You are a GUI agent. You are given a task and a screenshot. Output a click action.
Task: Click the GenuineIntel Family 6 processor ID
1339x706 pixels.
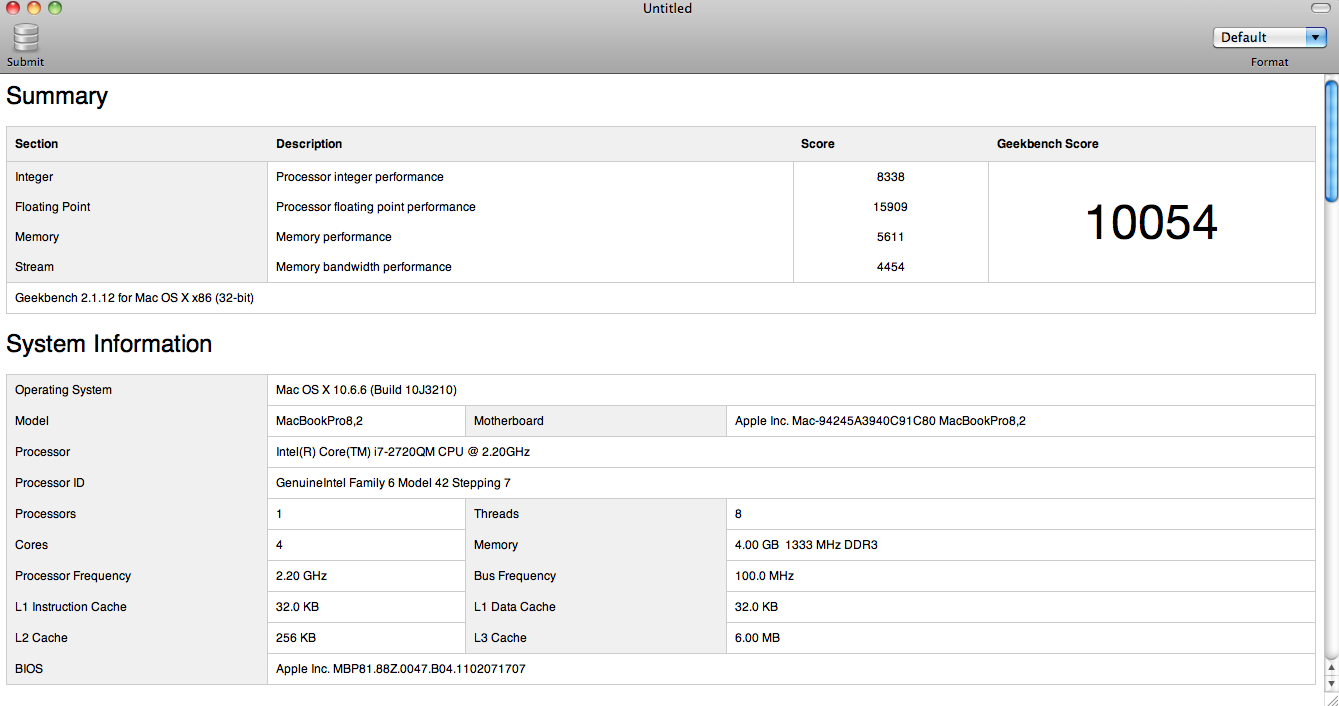393,483
